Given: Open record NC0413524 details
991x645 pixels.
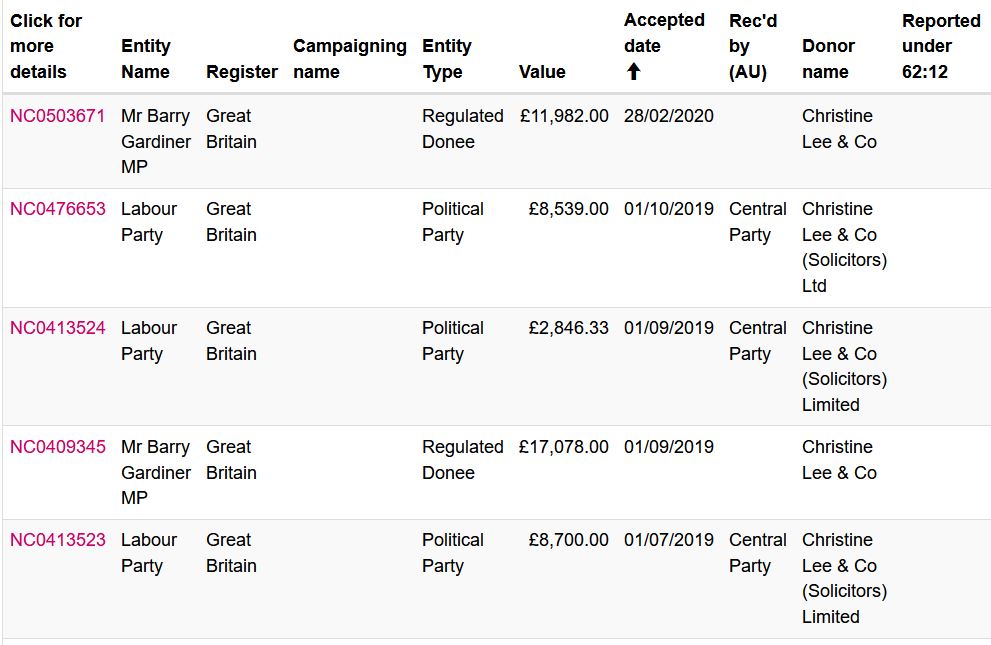Looking at the screenshot, I should 58,327.
